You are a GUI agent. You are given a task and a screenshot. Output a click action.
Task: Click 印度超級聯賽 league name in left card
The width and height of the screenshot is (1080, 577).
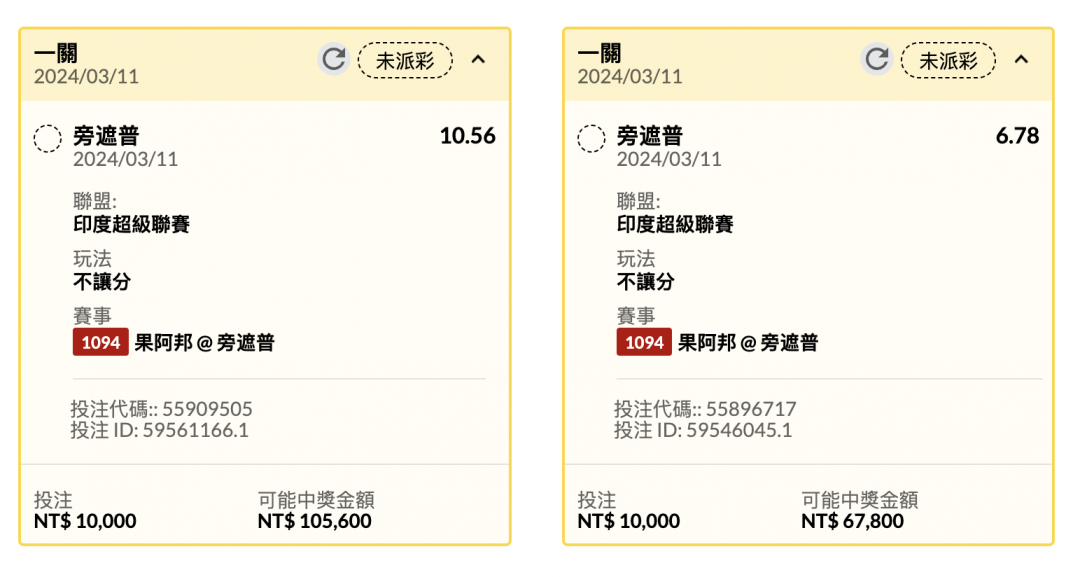click(132, 224)
